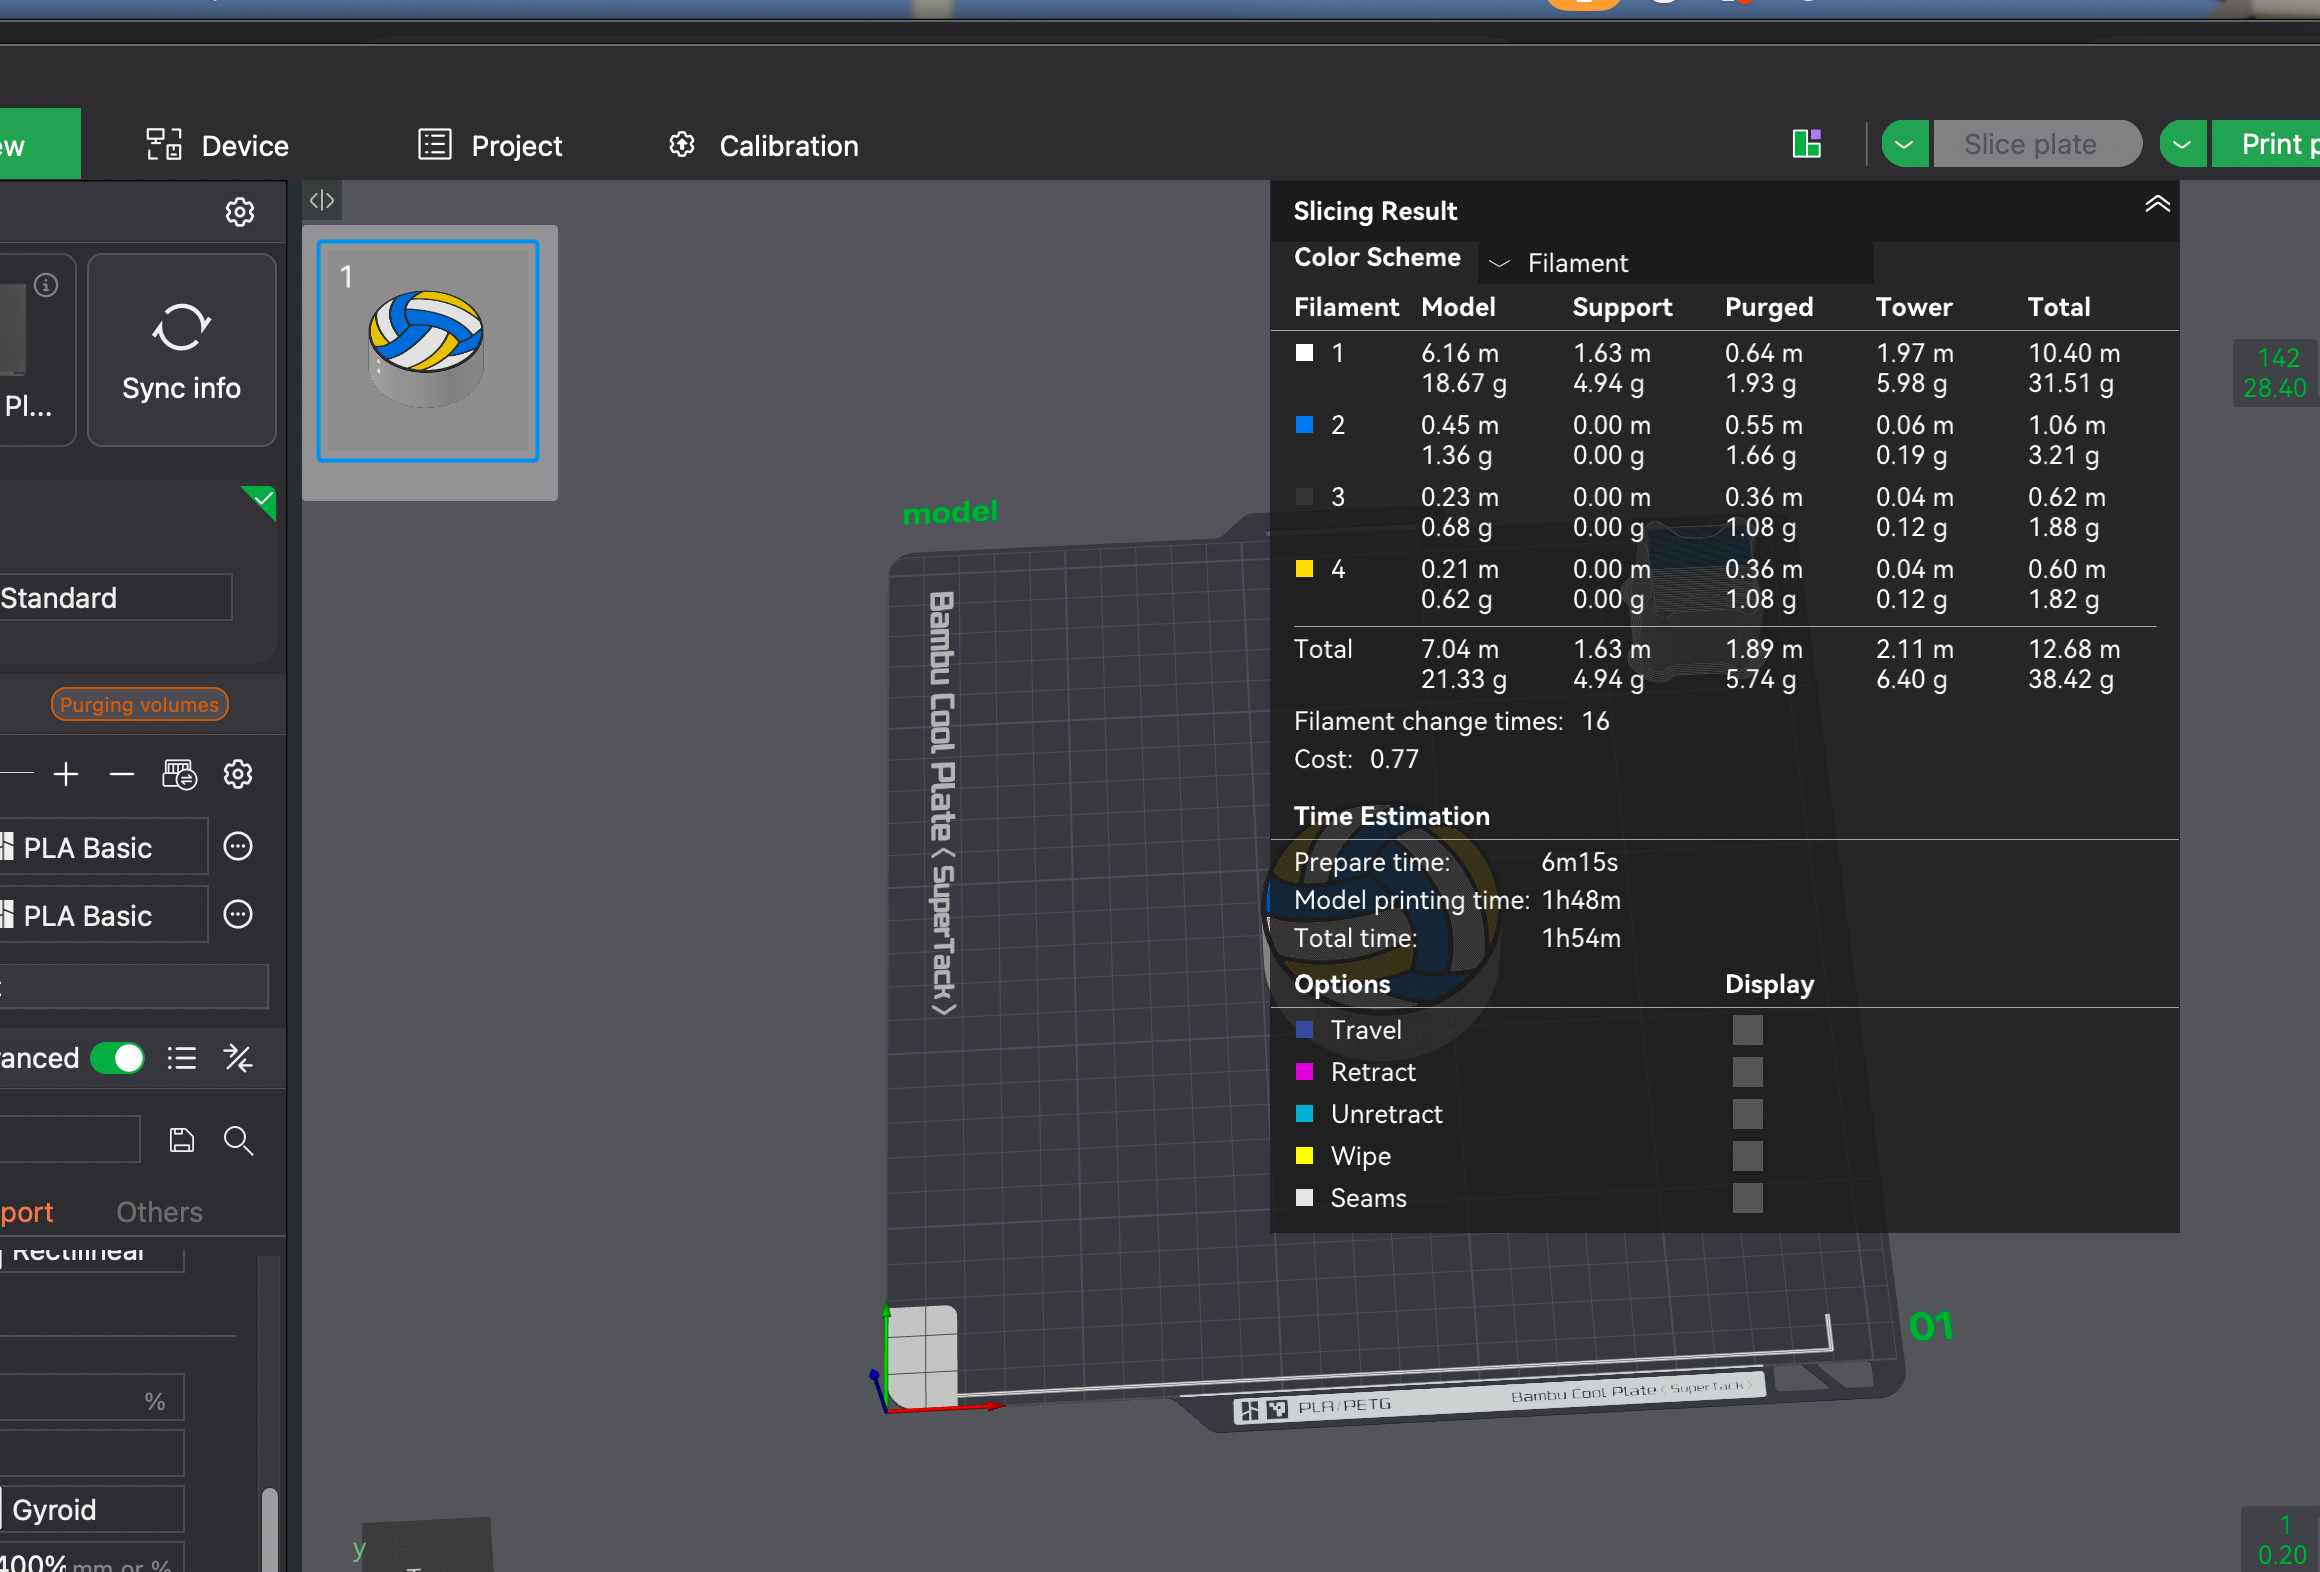Click filament 2 blue color swatch
2320x1572 pixels.
(x=1304, y=425)
